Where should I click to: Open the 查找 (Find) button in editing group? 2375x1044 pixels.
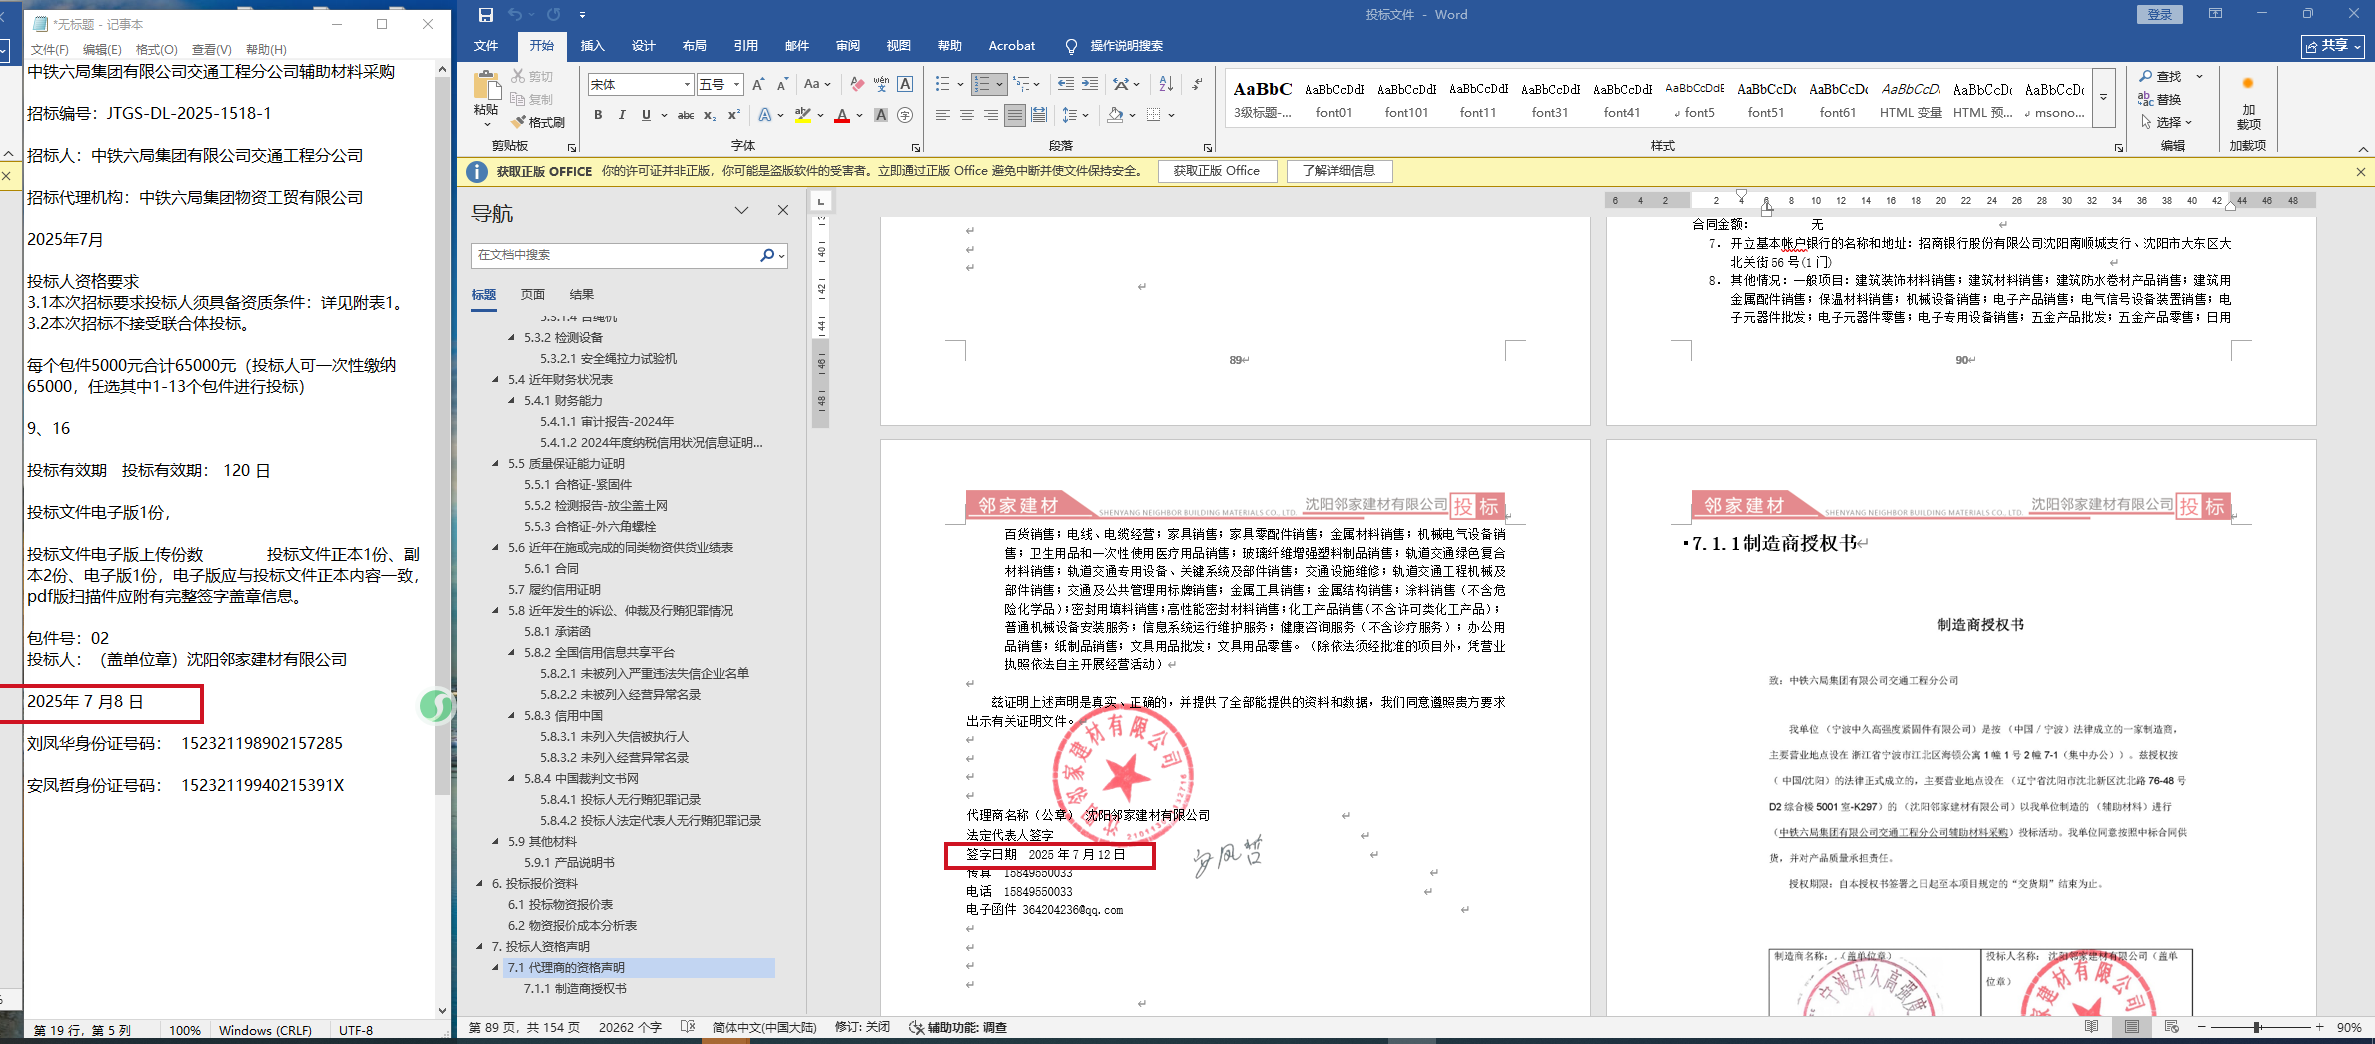tap(2160, 76)
